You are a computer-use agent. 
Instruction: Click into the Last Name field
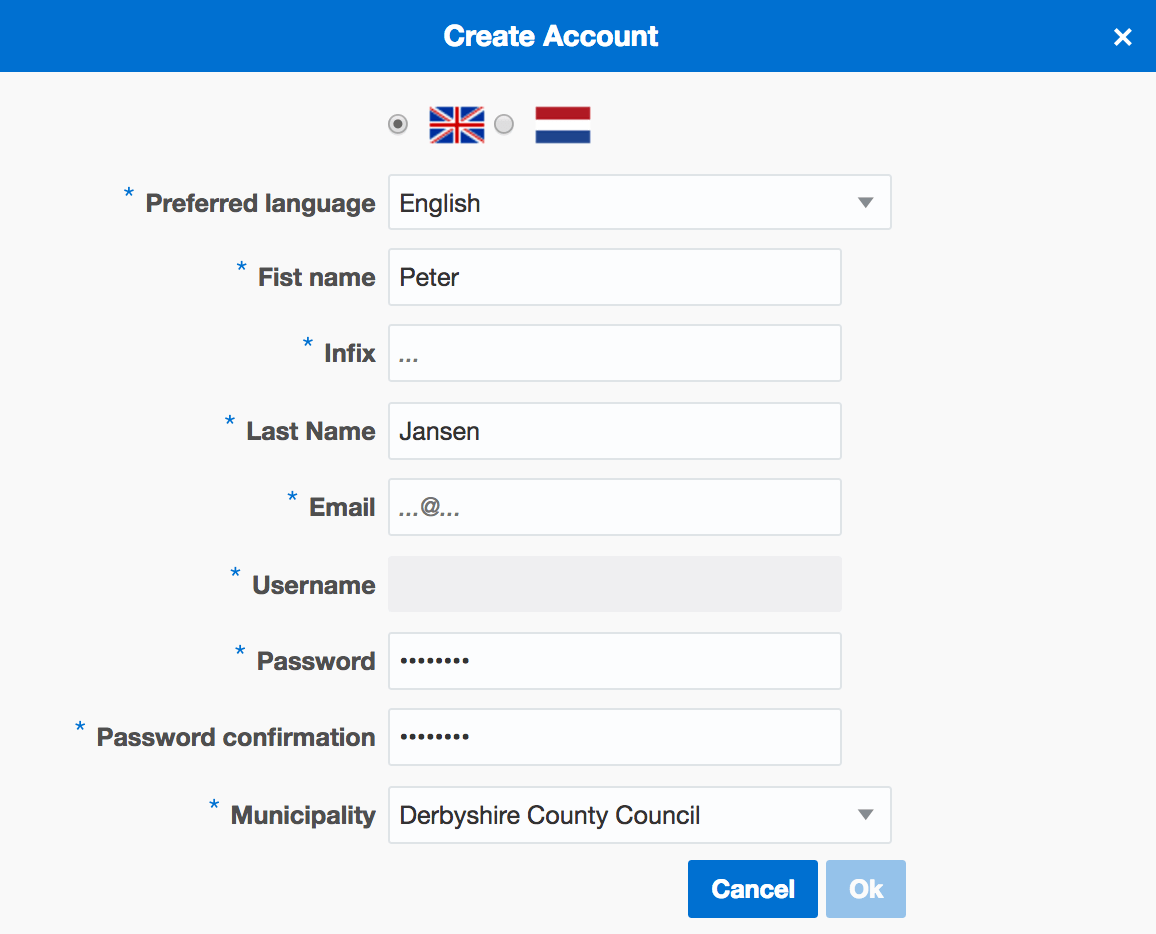tap(614, 431)
